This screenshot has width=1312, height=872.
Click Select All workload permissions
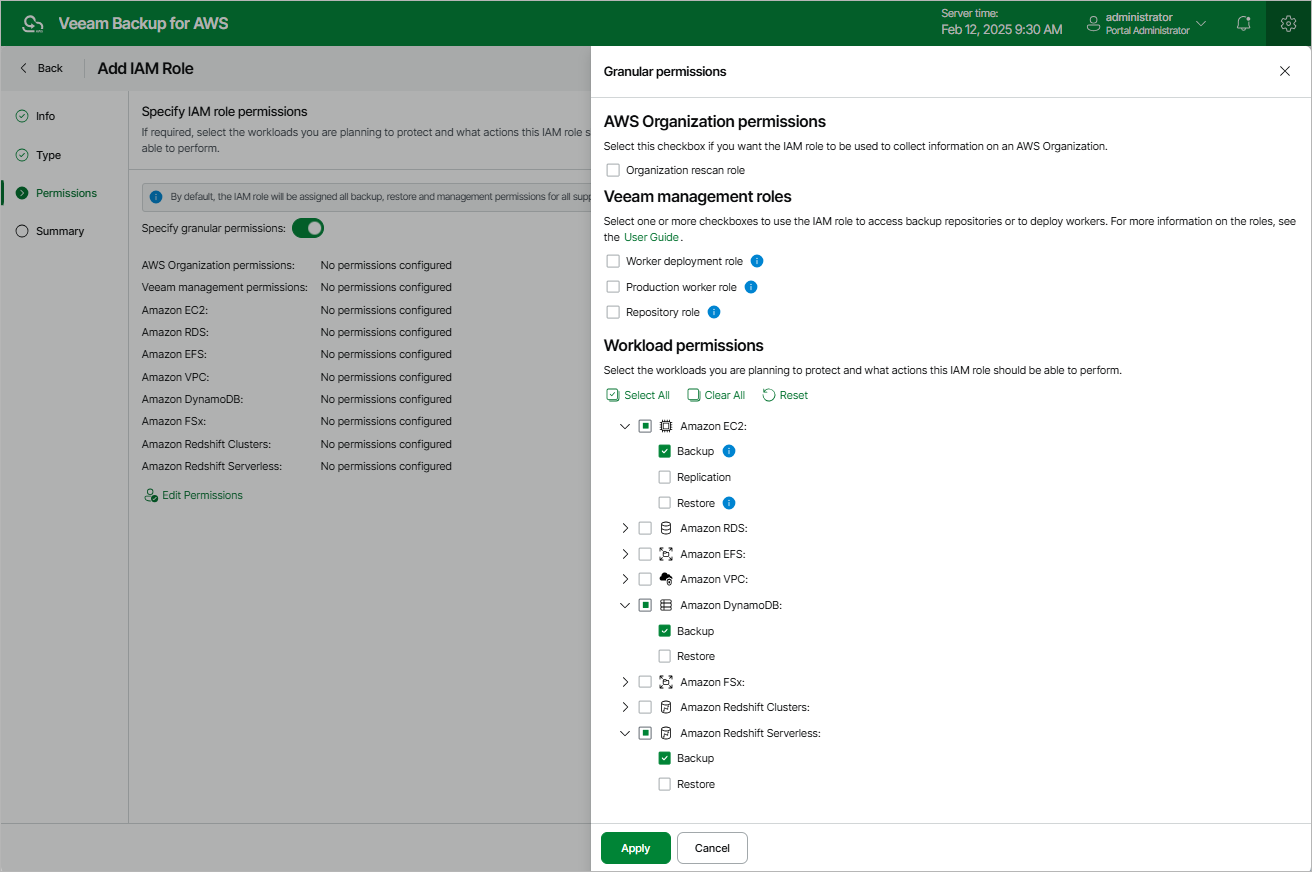point(638,395)
